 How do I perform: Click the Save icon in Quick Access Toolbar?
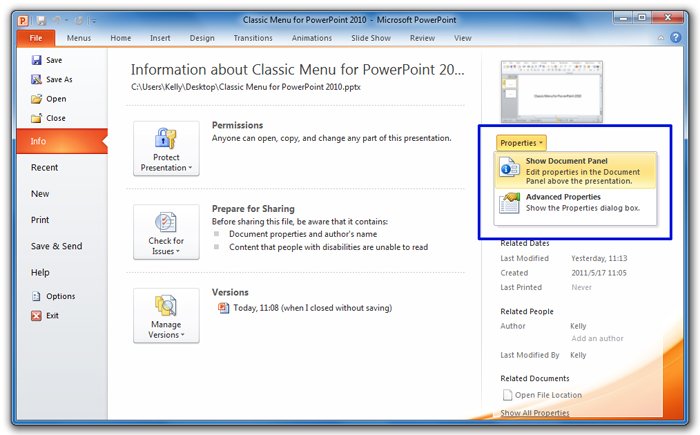[x=41, y=18]
